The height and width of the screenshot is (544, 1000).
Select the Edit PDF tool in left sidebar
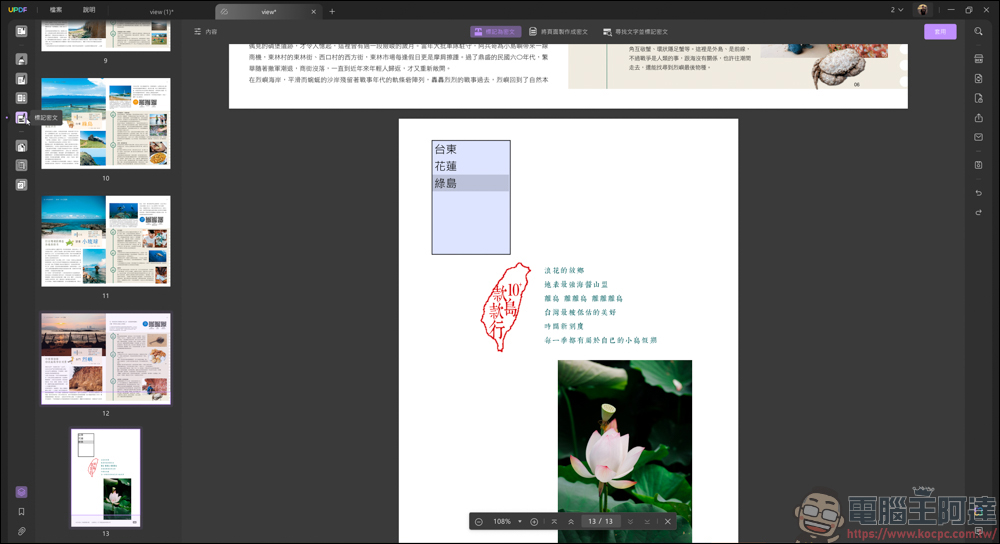tap(21, 79)
